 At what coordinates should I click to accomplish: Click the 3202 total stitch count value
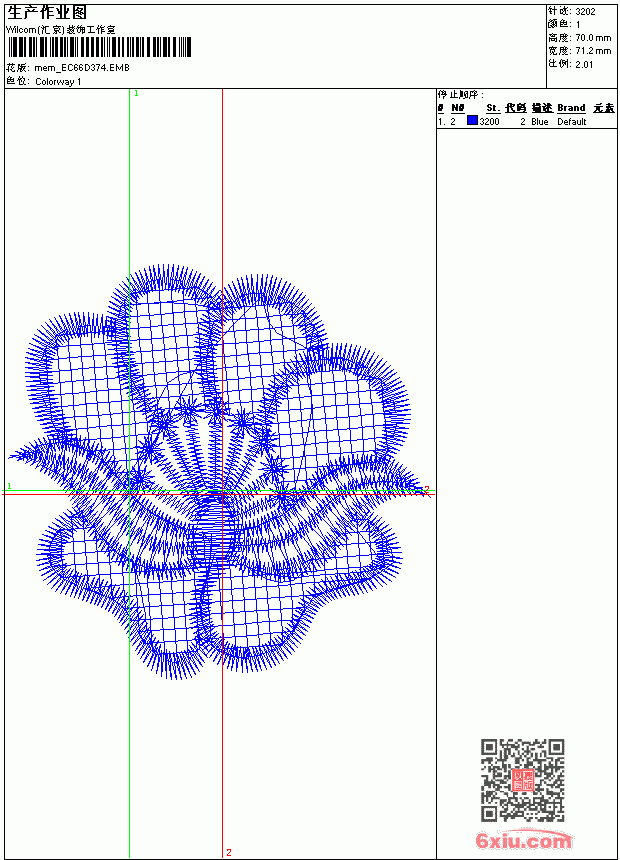pyautogui.click(x=585, y=12)
